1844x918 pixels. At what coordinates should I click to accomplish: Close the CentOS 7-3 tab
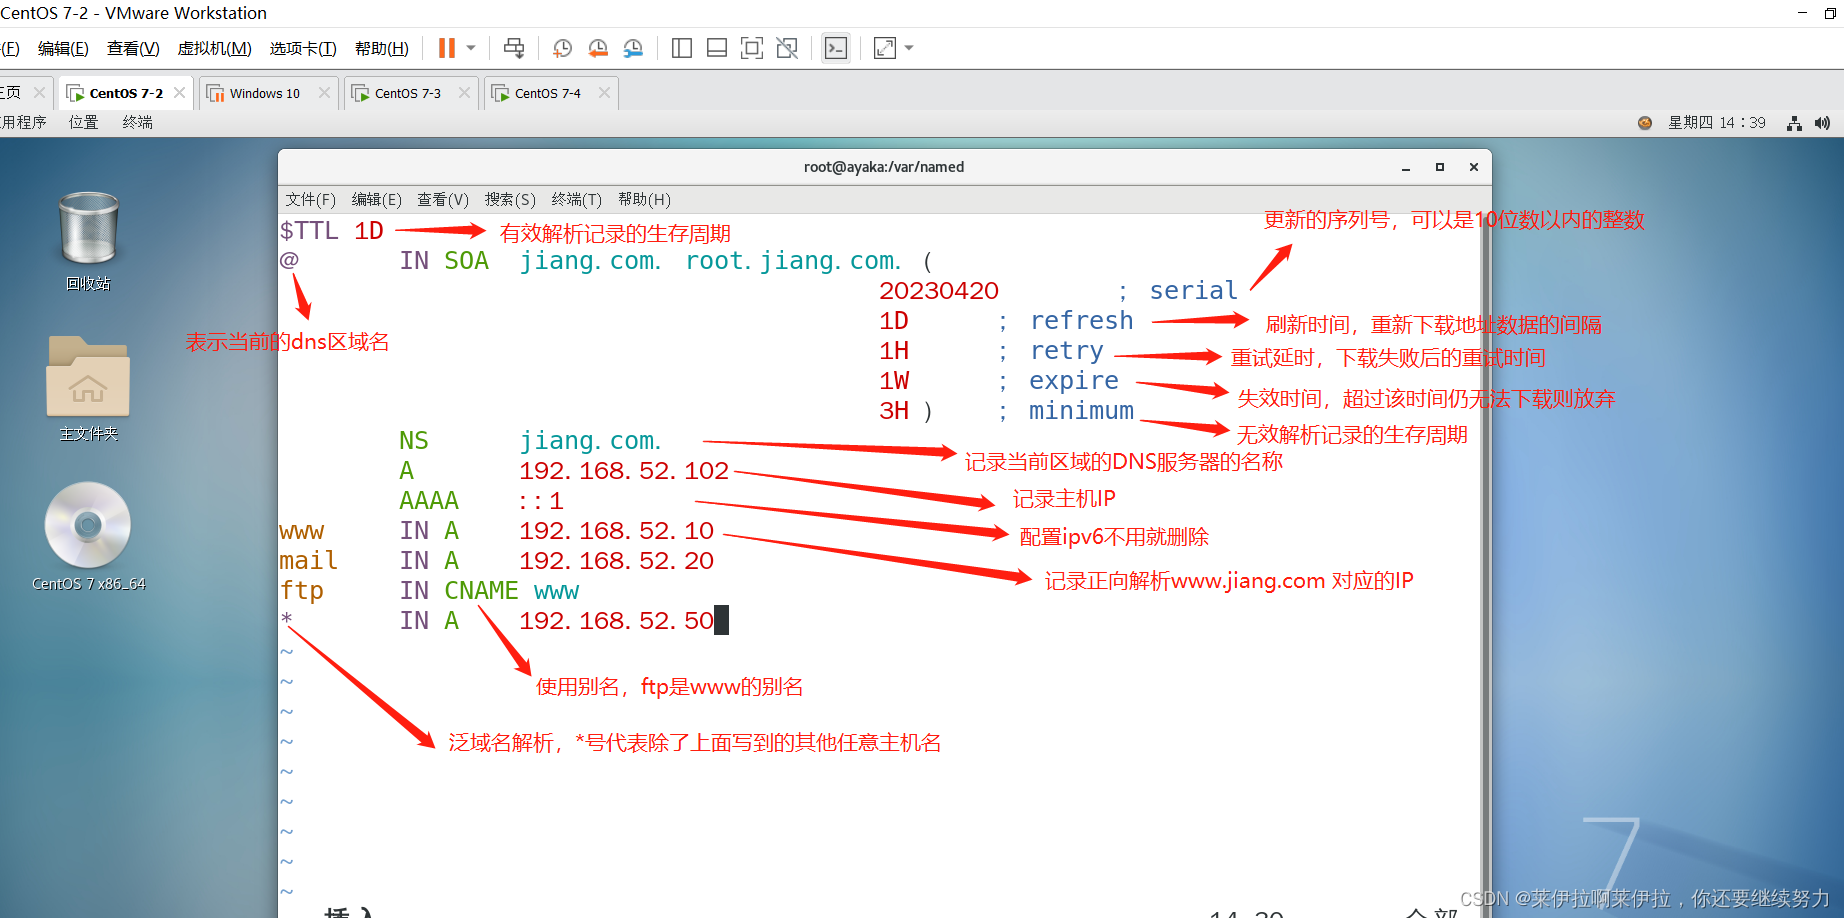(464, 92)
